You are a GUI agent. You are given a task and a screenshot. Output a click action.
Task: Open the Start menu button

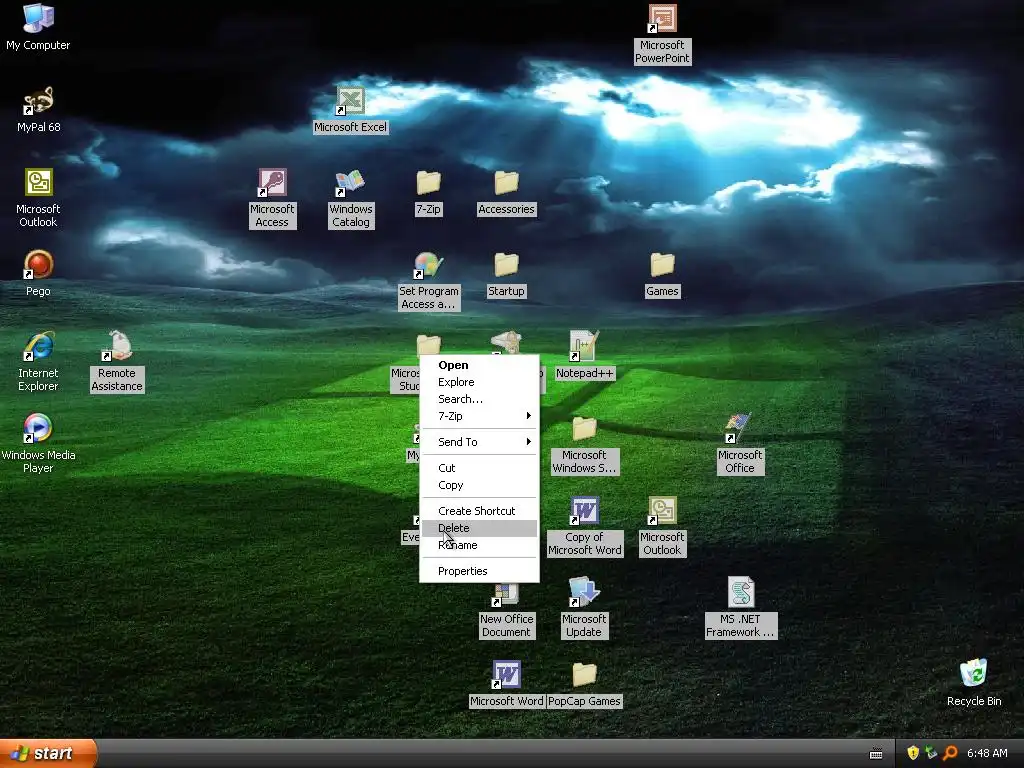(x=48, y=754)
